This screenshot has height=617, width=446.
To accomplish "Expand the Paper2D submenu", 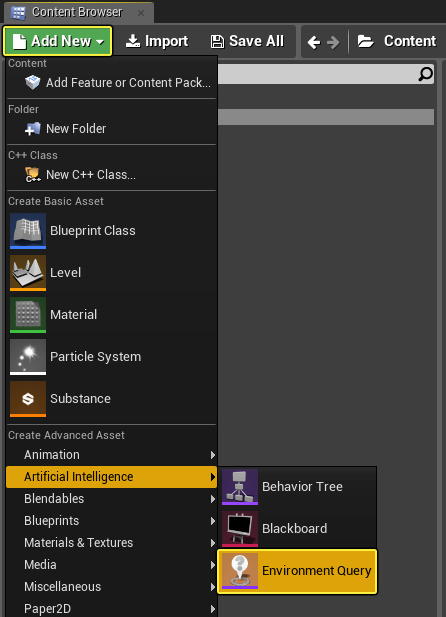I will tap(111, 608).
